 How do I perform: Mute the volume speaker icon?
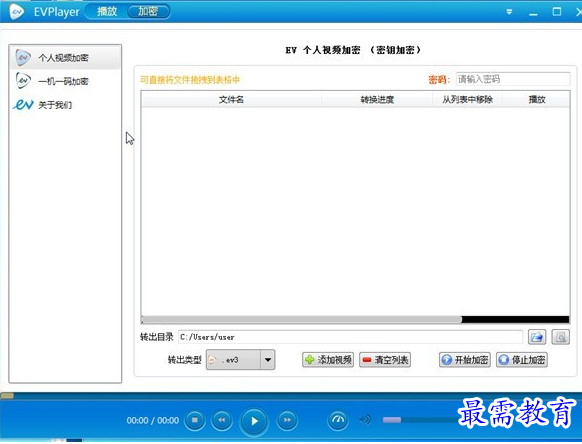pos(365,420)
